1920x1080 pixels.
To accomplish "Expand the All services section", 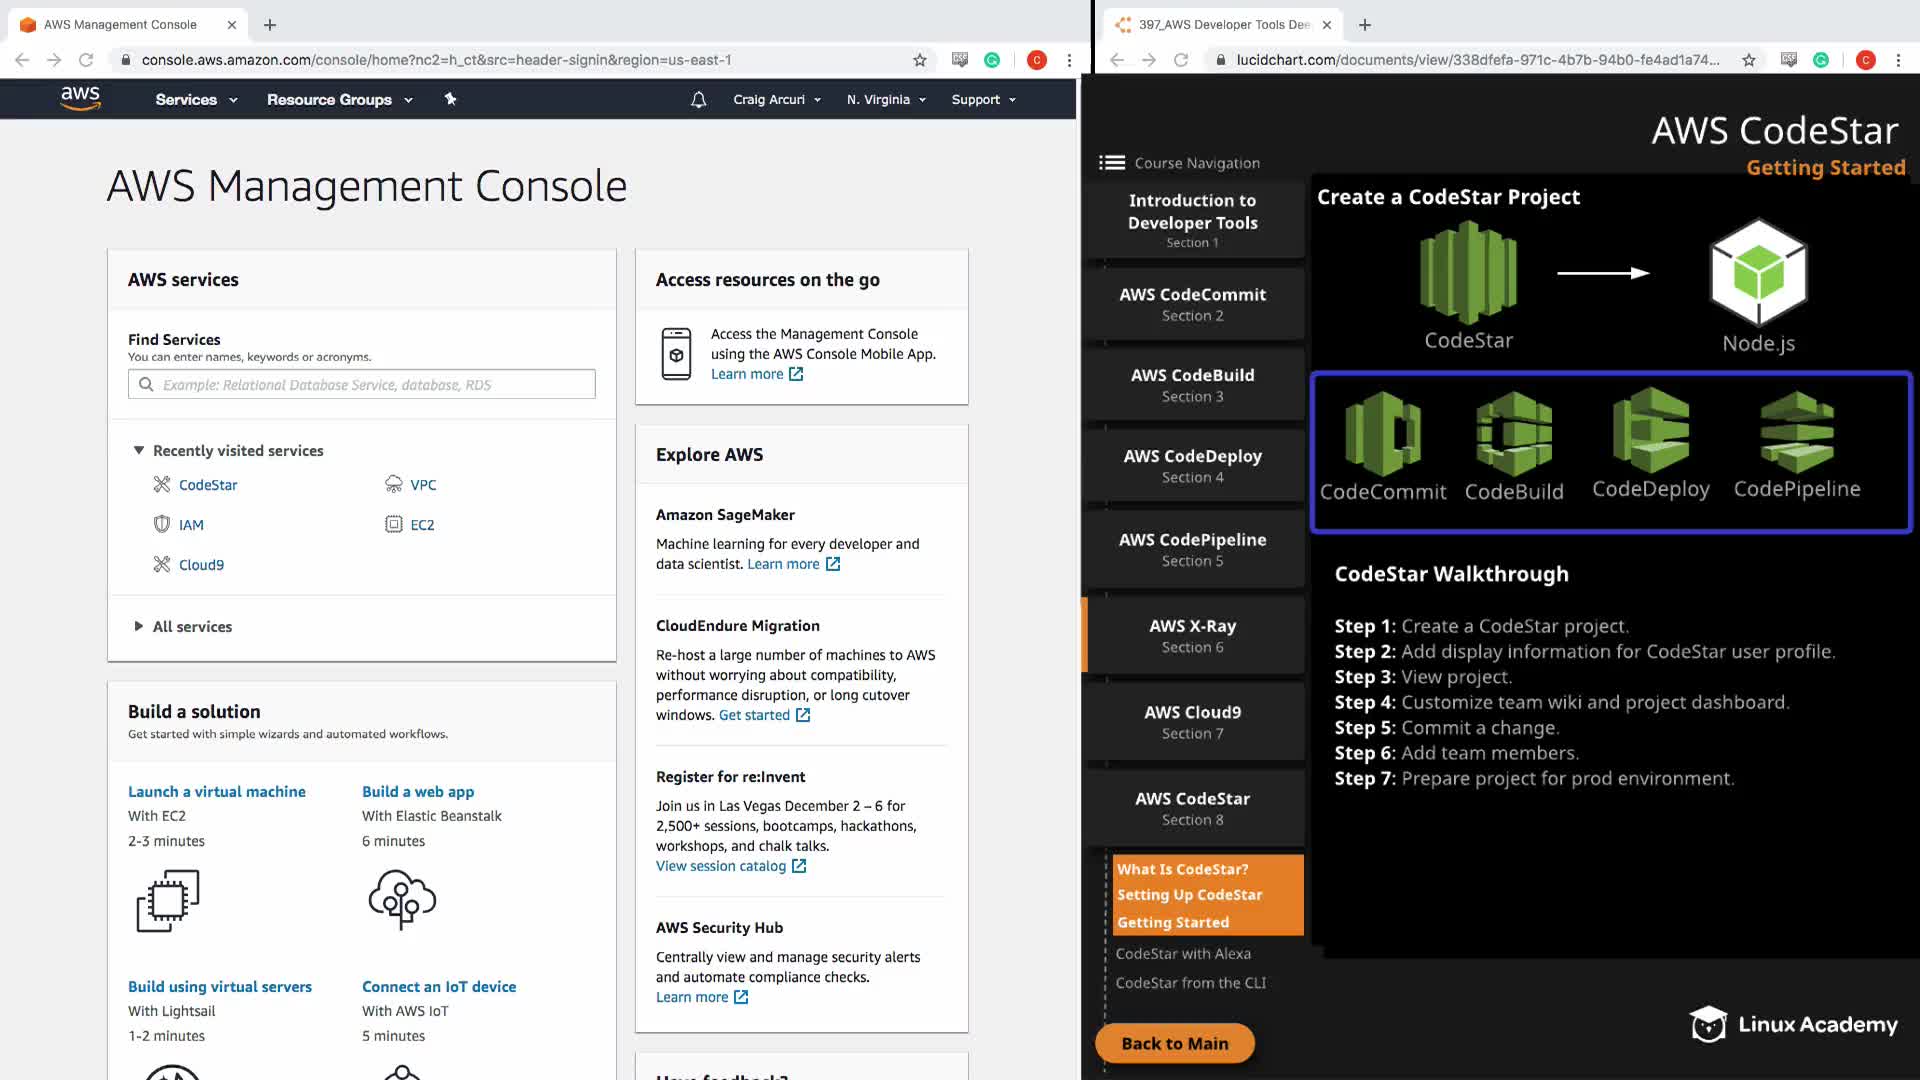I will (x=191, y=626).
